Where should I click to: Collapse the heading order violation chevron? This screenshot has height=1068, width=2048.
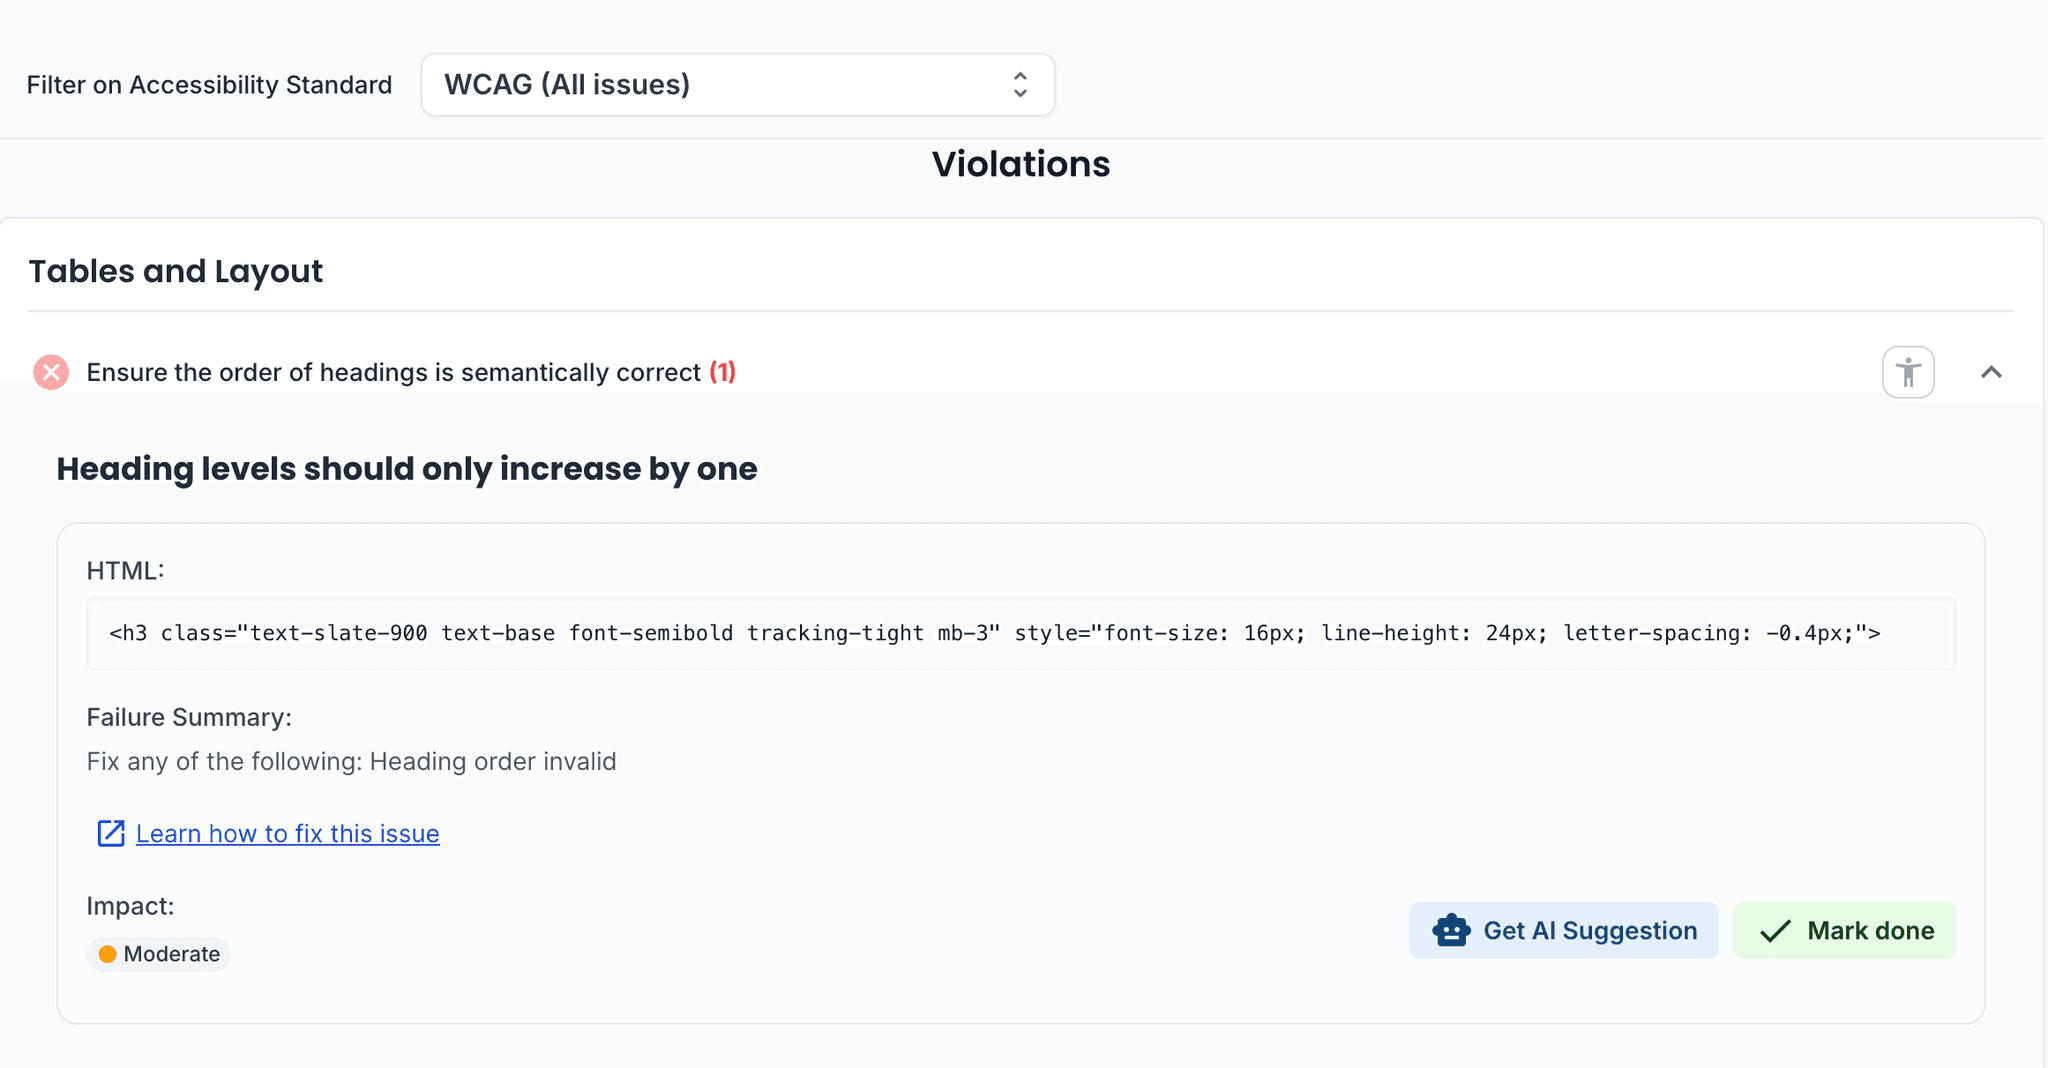click(x=1990, y=372)
